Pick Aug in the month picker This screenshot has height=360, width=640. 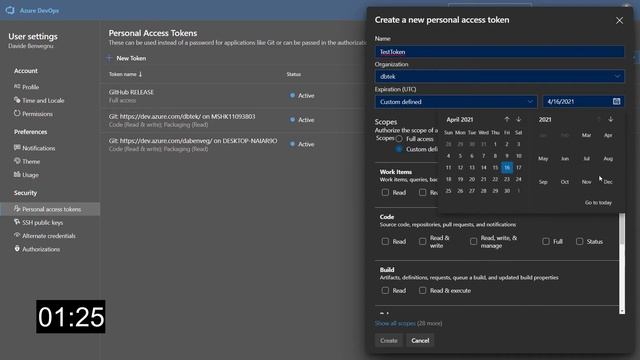pyautogui.click(x=608, y=158)
